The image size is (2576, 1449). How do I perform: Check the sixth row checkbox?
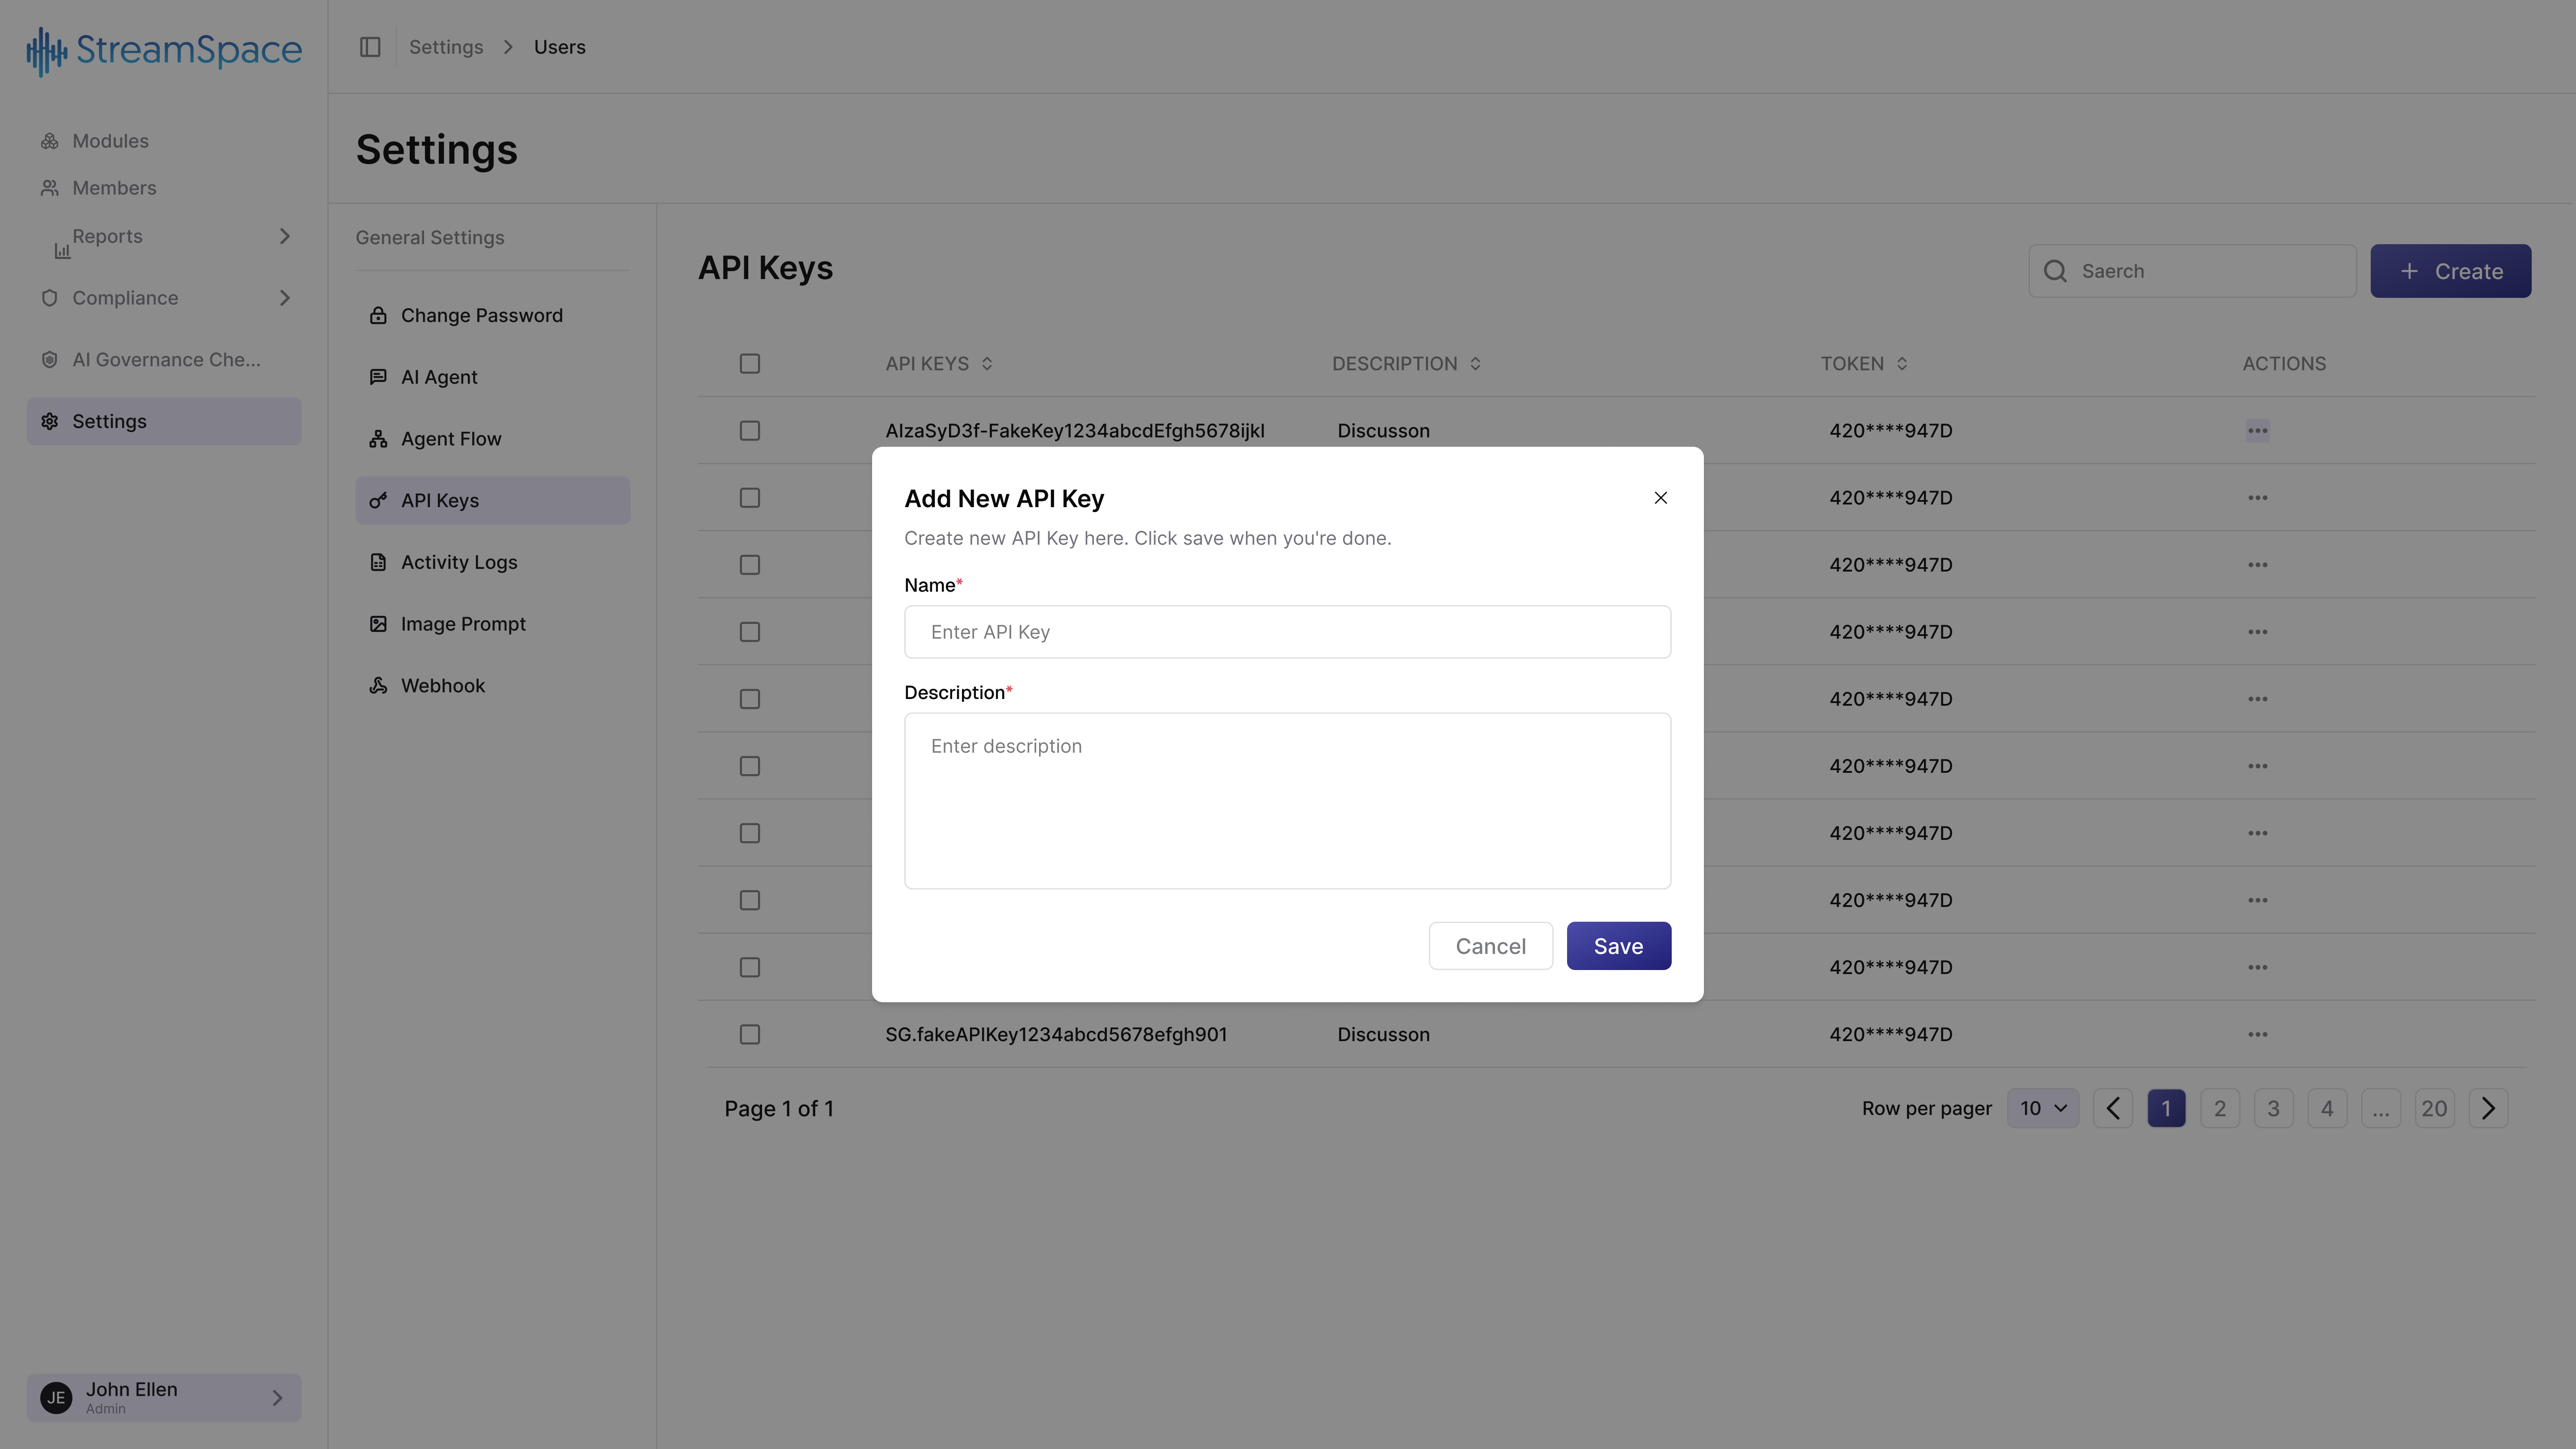coord(750,766)
